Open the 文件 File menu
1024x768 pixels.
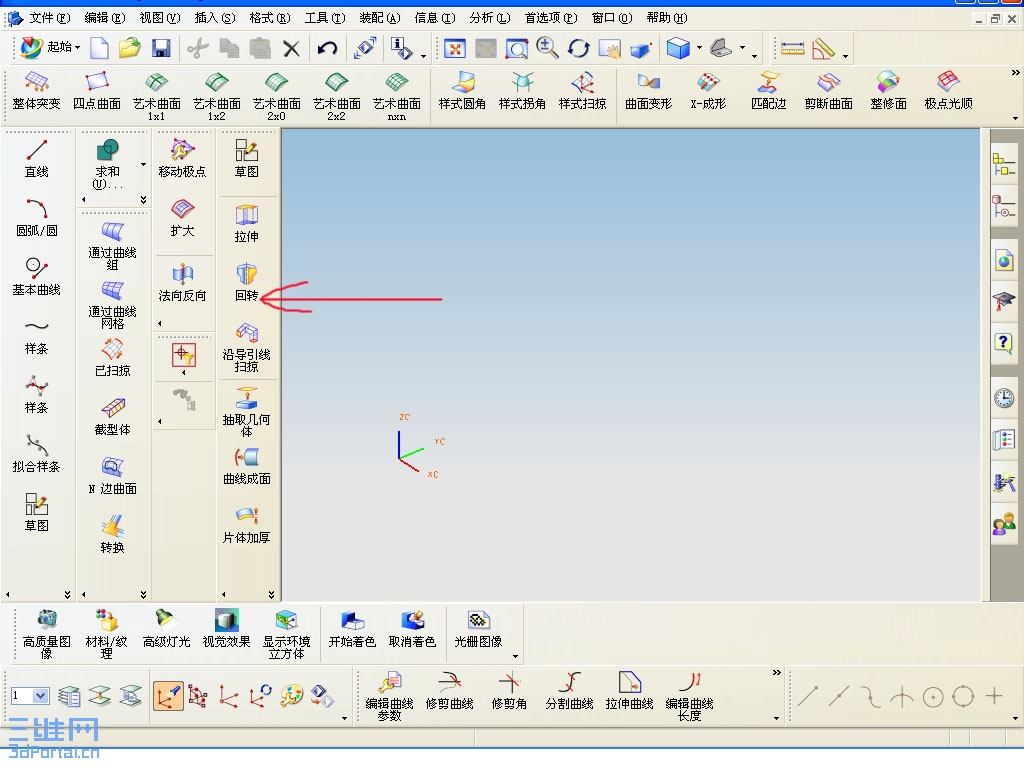(x=48, y=18)
